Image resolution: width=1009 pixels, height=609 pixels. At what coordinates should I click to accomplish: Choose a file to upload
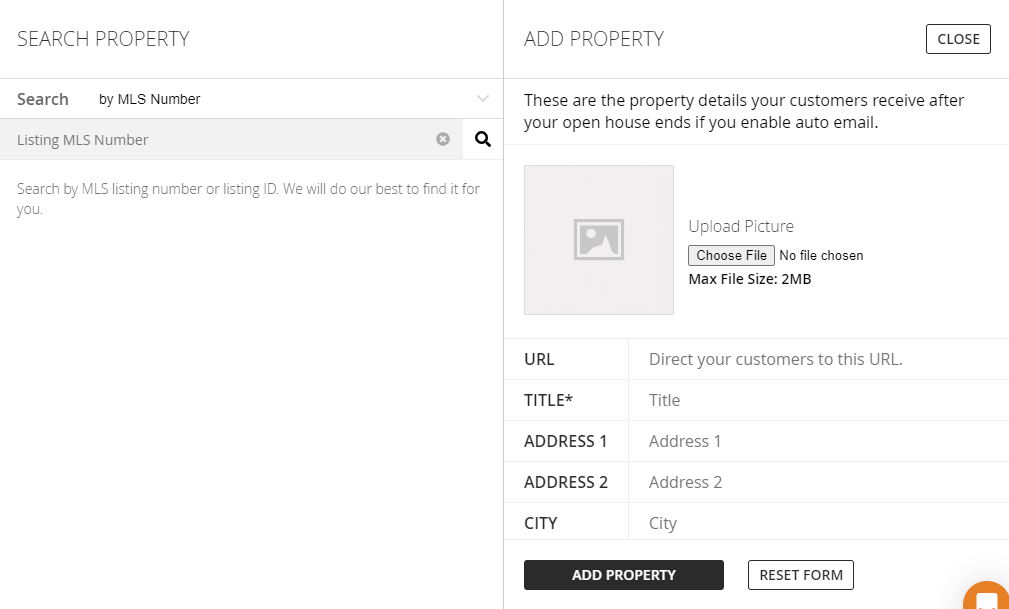730,255
